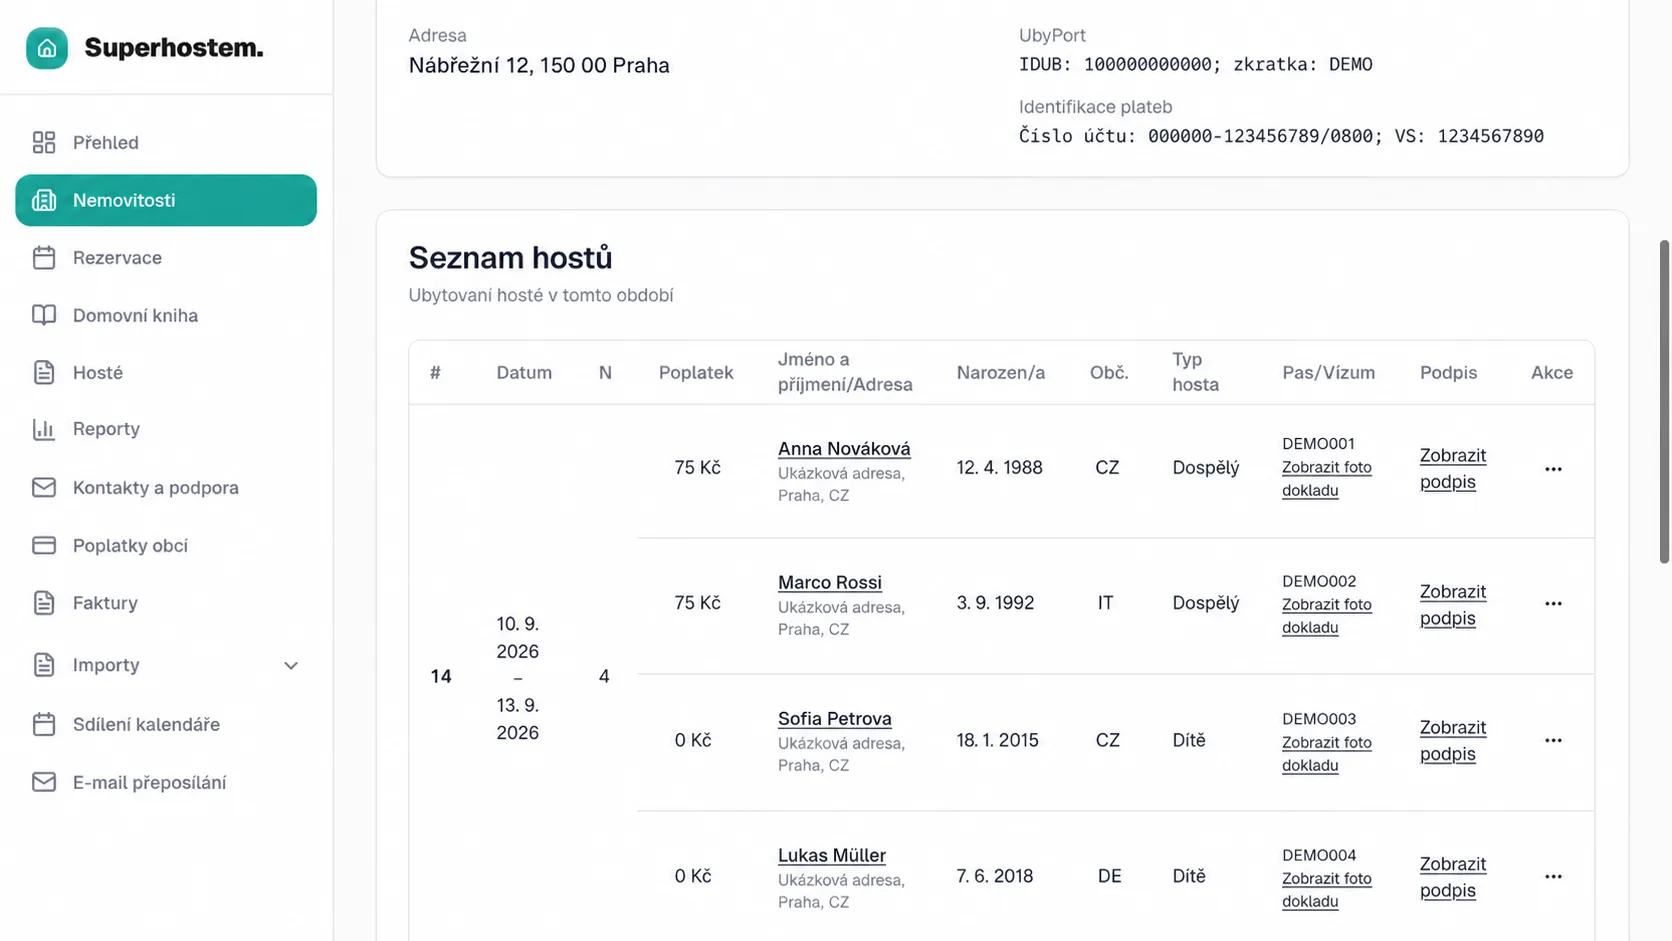Expand the Importy submenu chevron

point(291,666)
